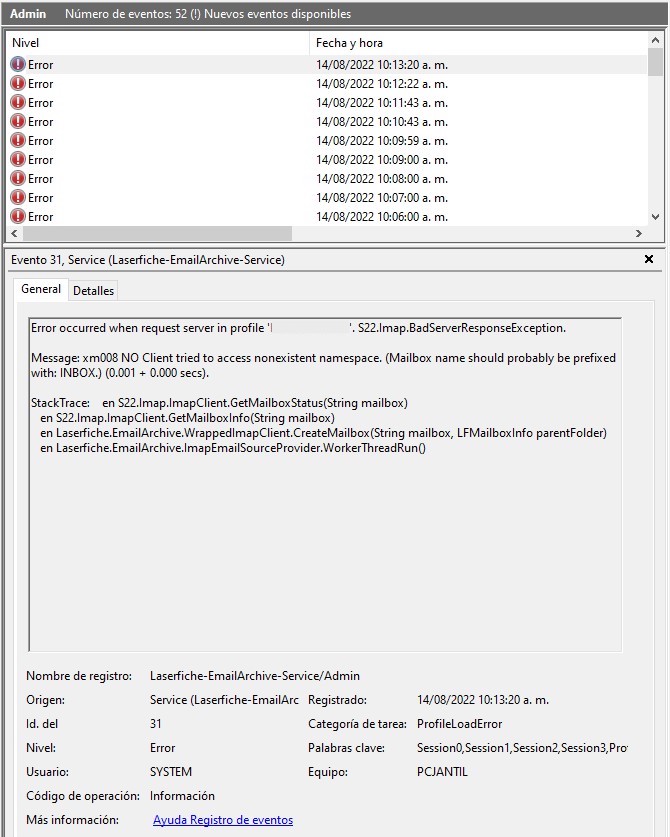Select the event dated 14/08/2022 10:11:43 a. m.
Image resolution: width=670 pixels, height=837 pixels.
pos(327,102)
